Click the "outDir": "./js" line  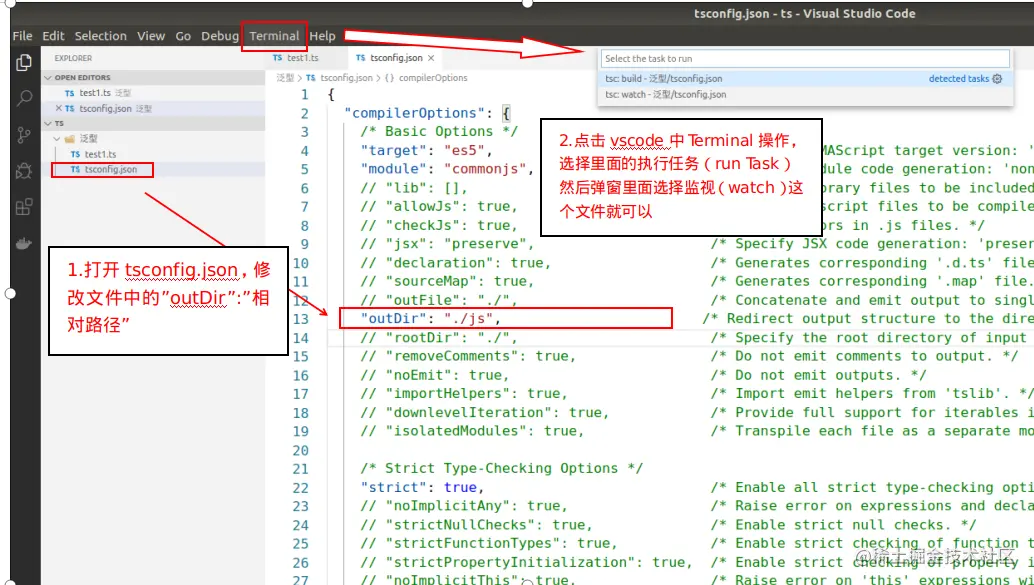(x=431, y=319)
